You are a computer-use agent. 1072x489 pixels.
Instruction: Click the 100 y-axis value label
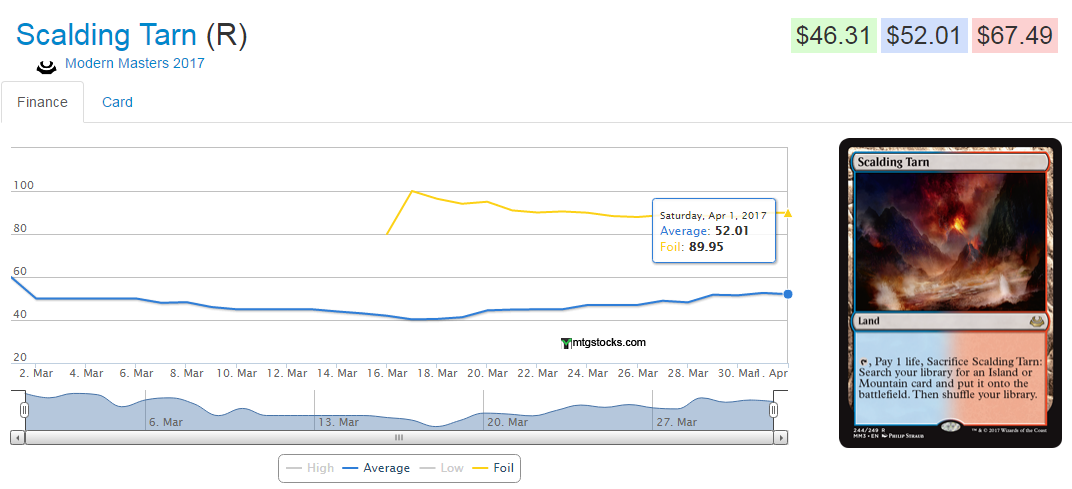[x=23, y=185]
